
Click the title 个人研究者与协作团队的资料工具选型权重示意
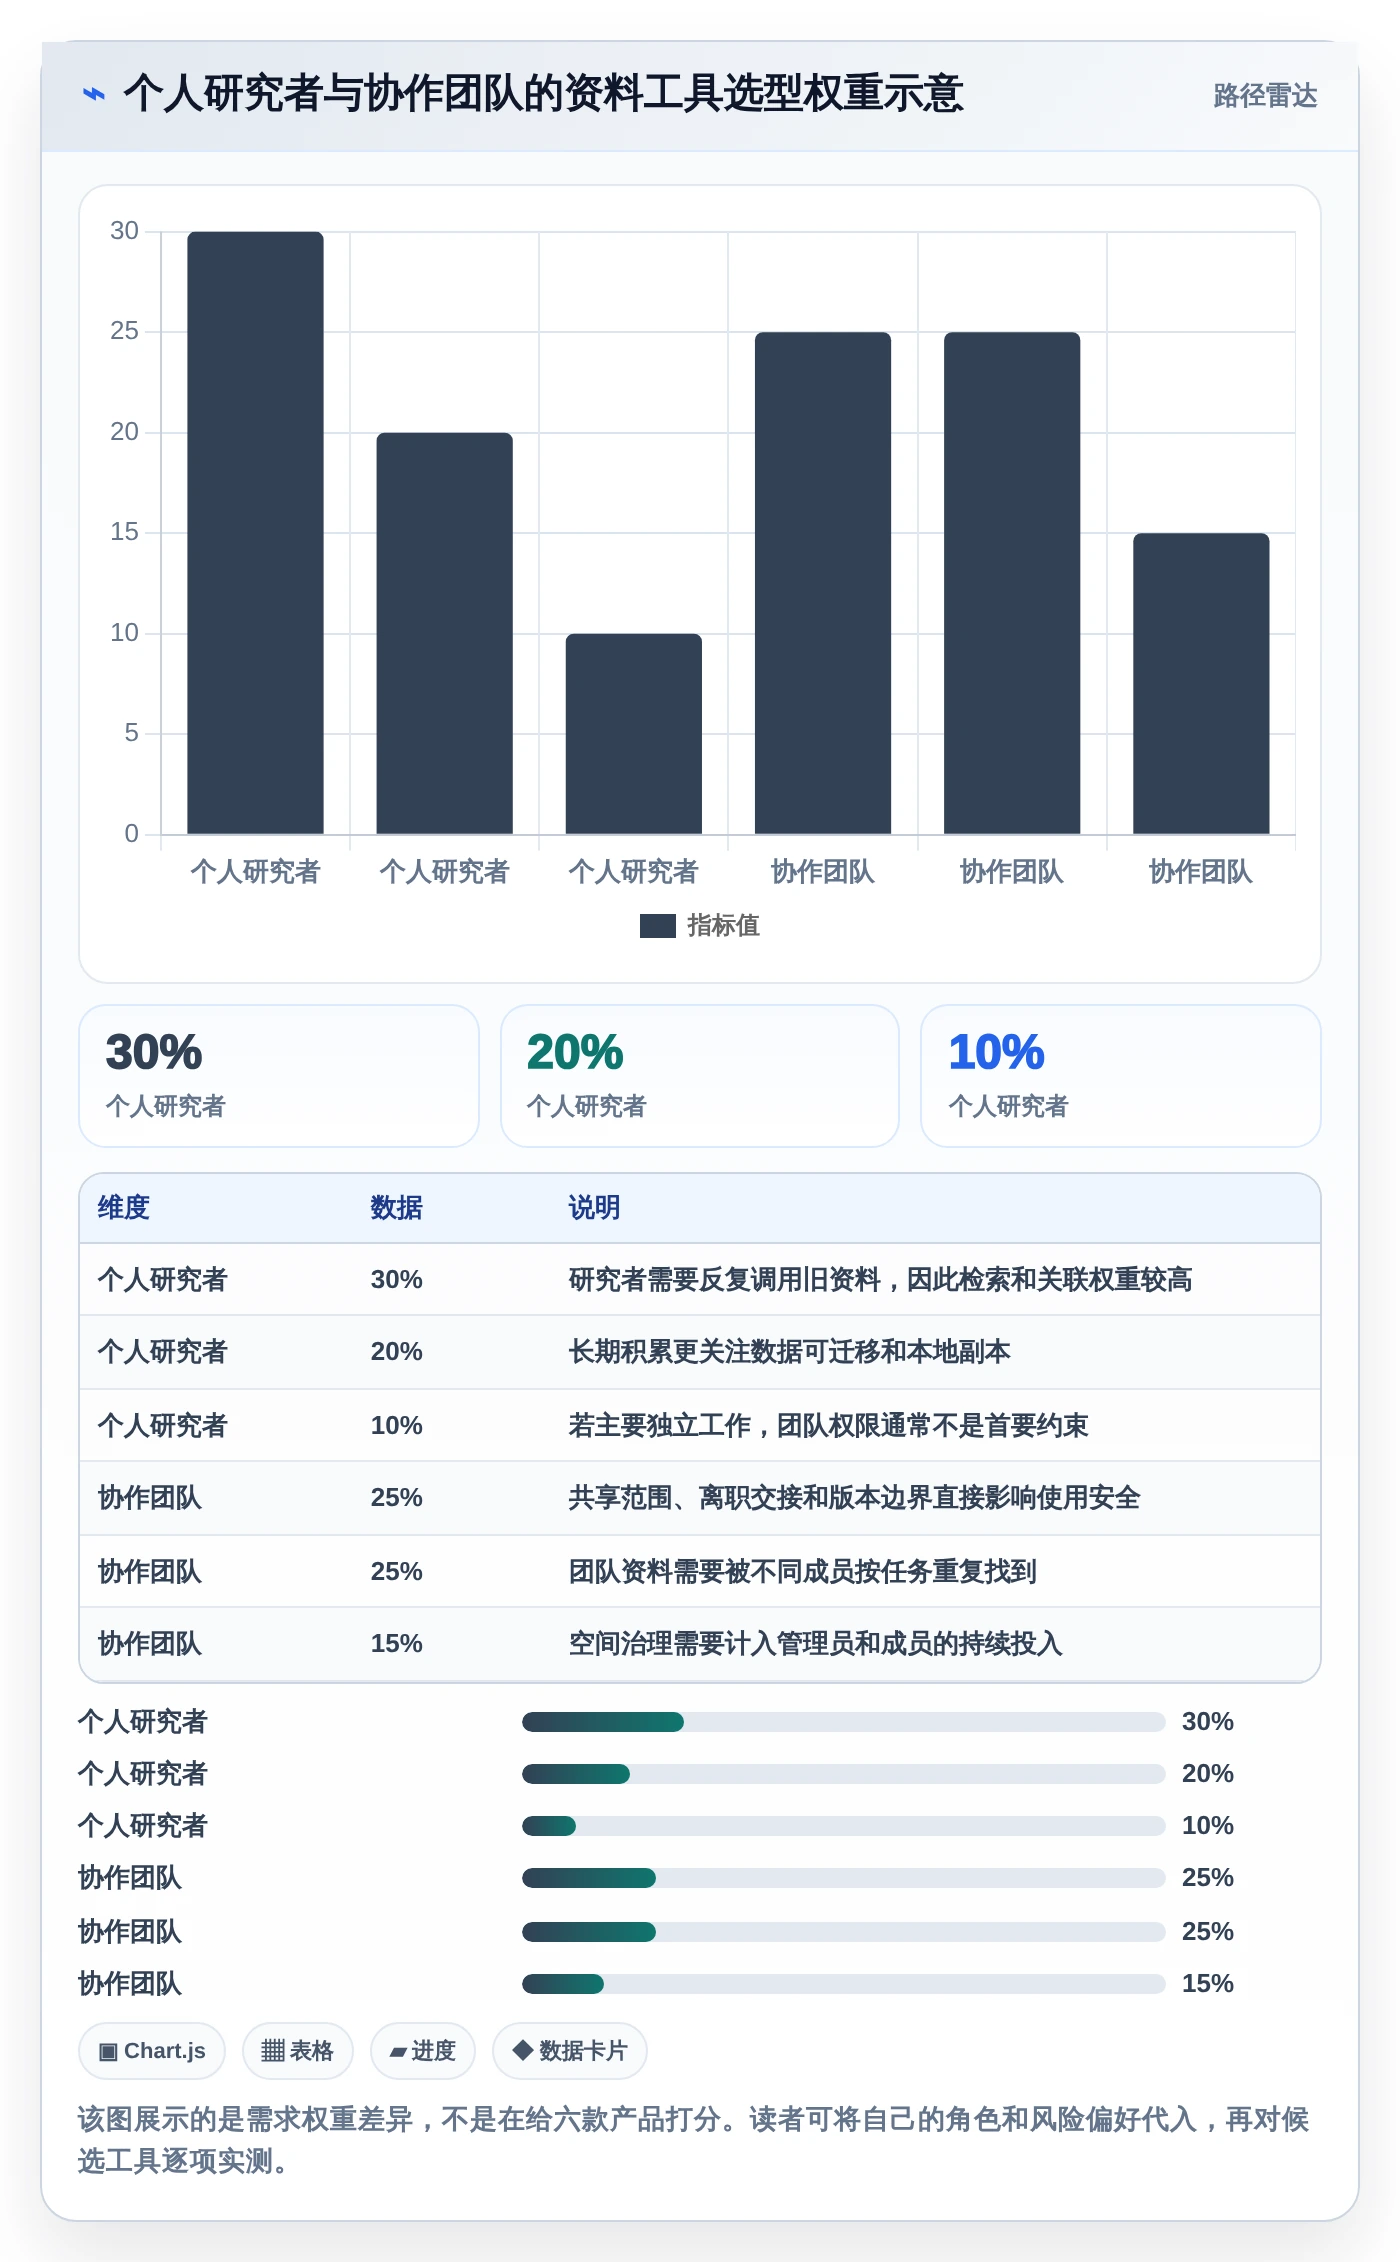(x=543, y=94)
